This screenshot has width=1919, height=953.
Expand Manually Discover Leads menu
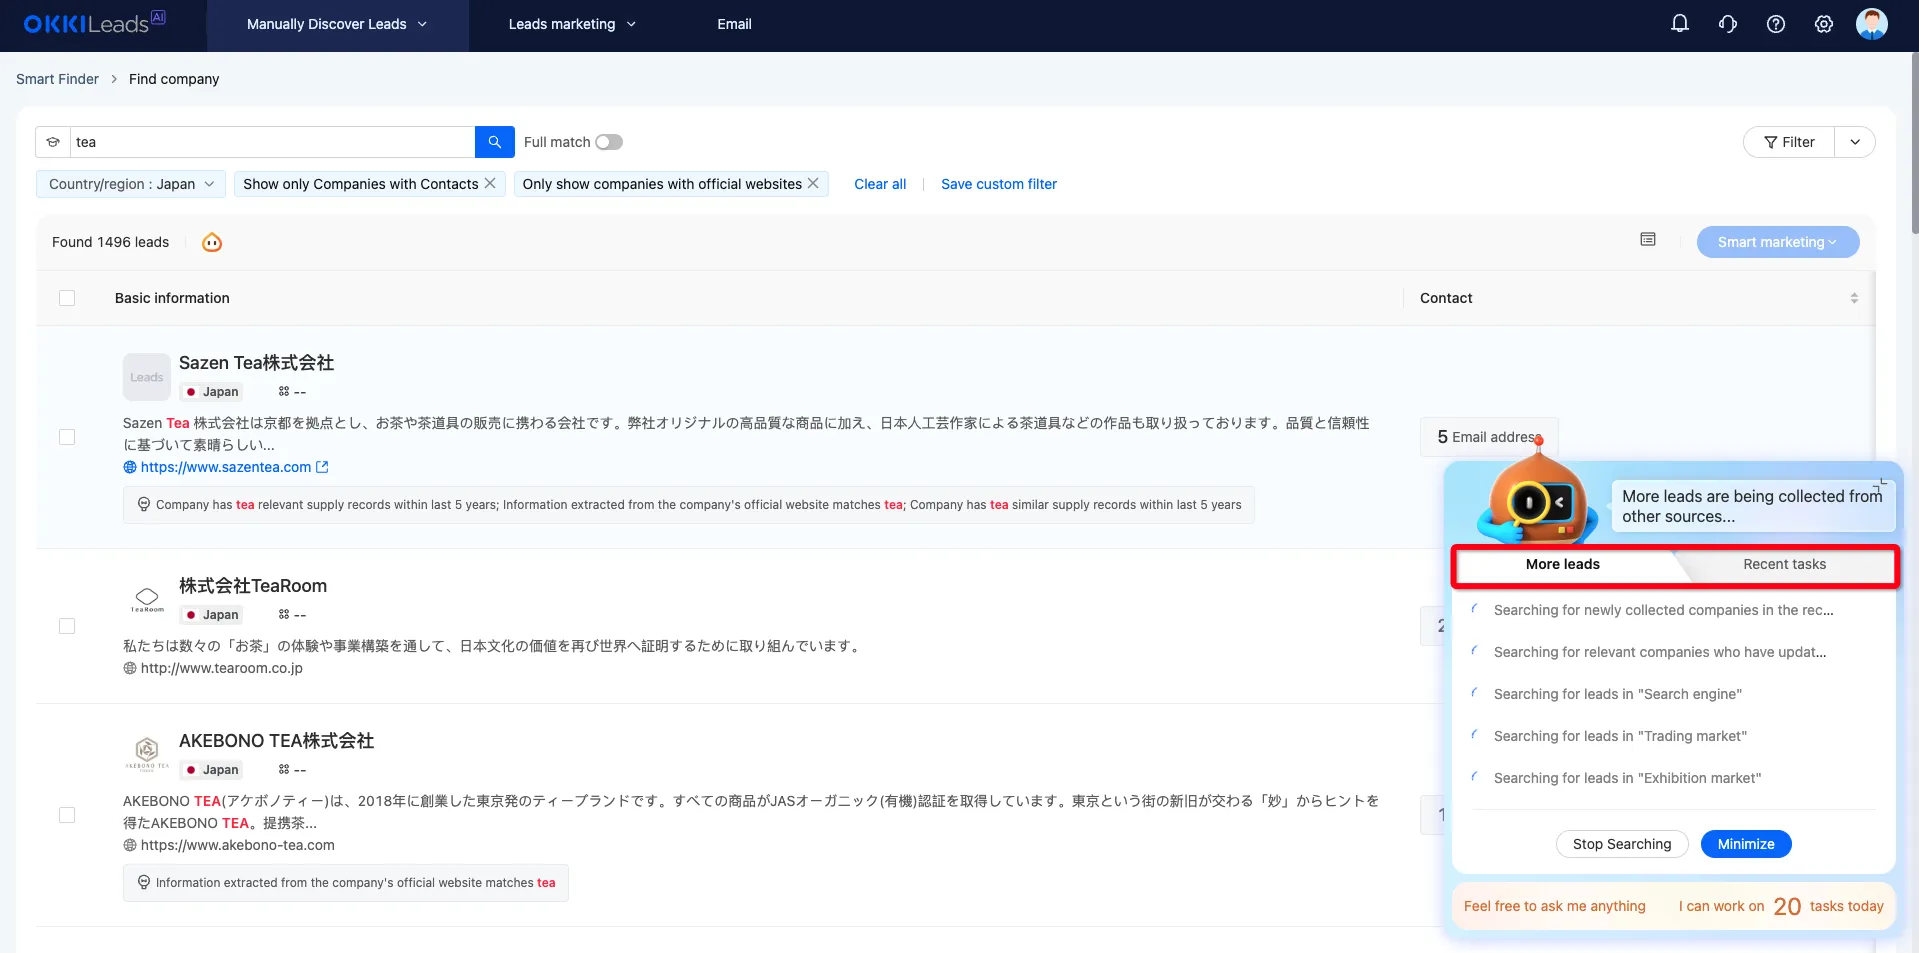click(337, 24)
